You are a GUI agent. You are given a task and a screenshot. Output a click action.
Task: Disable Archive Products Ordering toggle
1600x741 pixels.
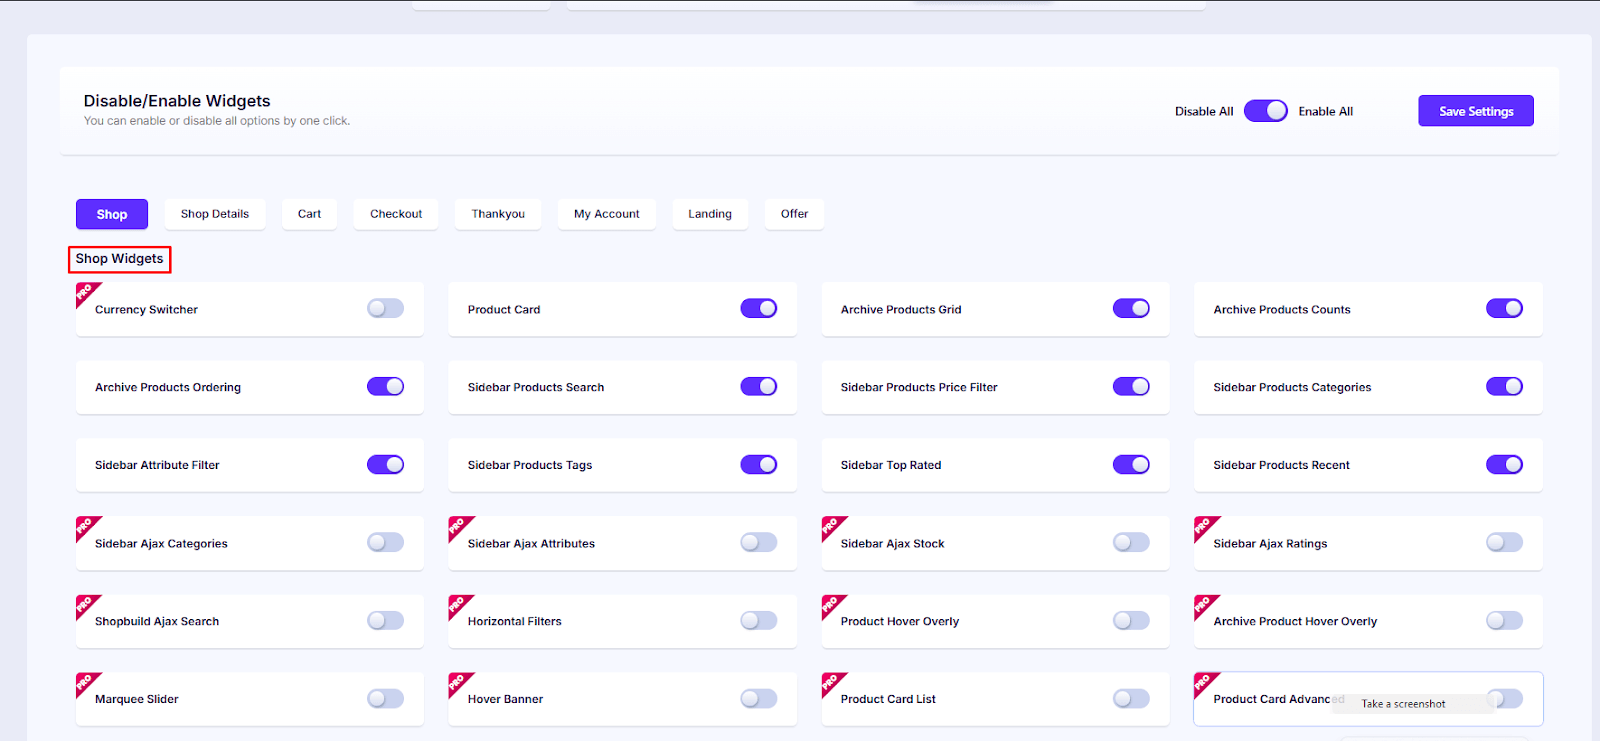(x=385, y=386)
